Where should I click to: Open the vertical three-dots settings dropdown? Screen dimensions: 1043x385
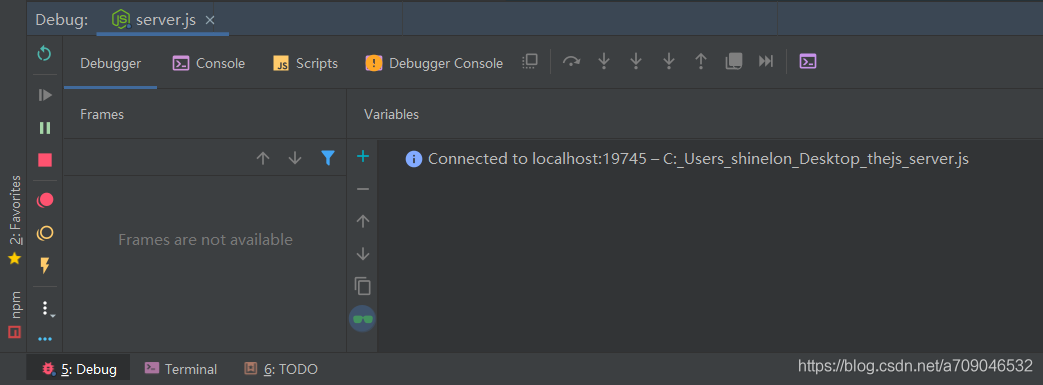(47, 309)
